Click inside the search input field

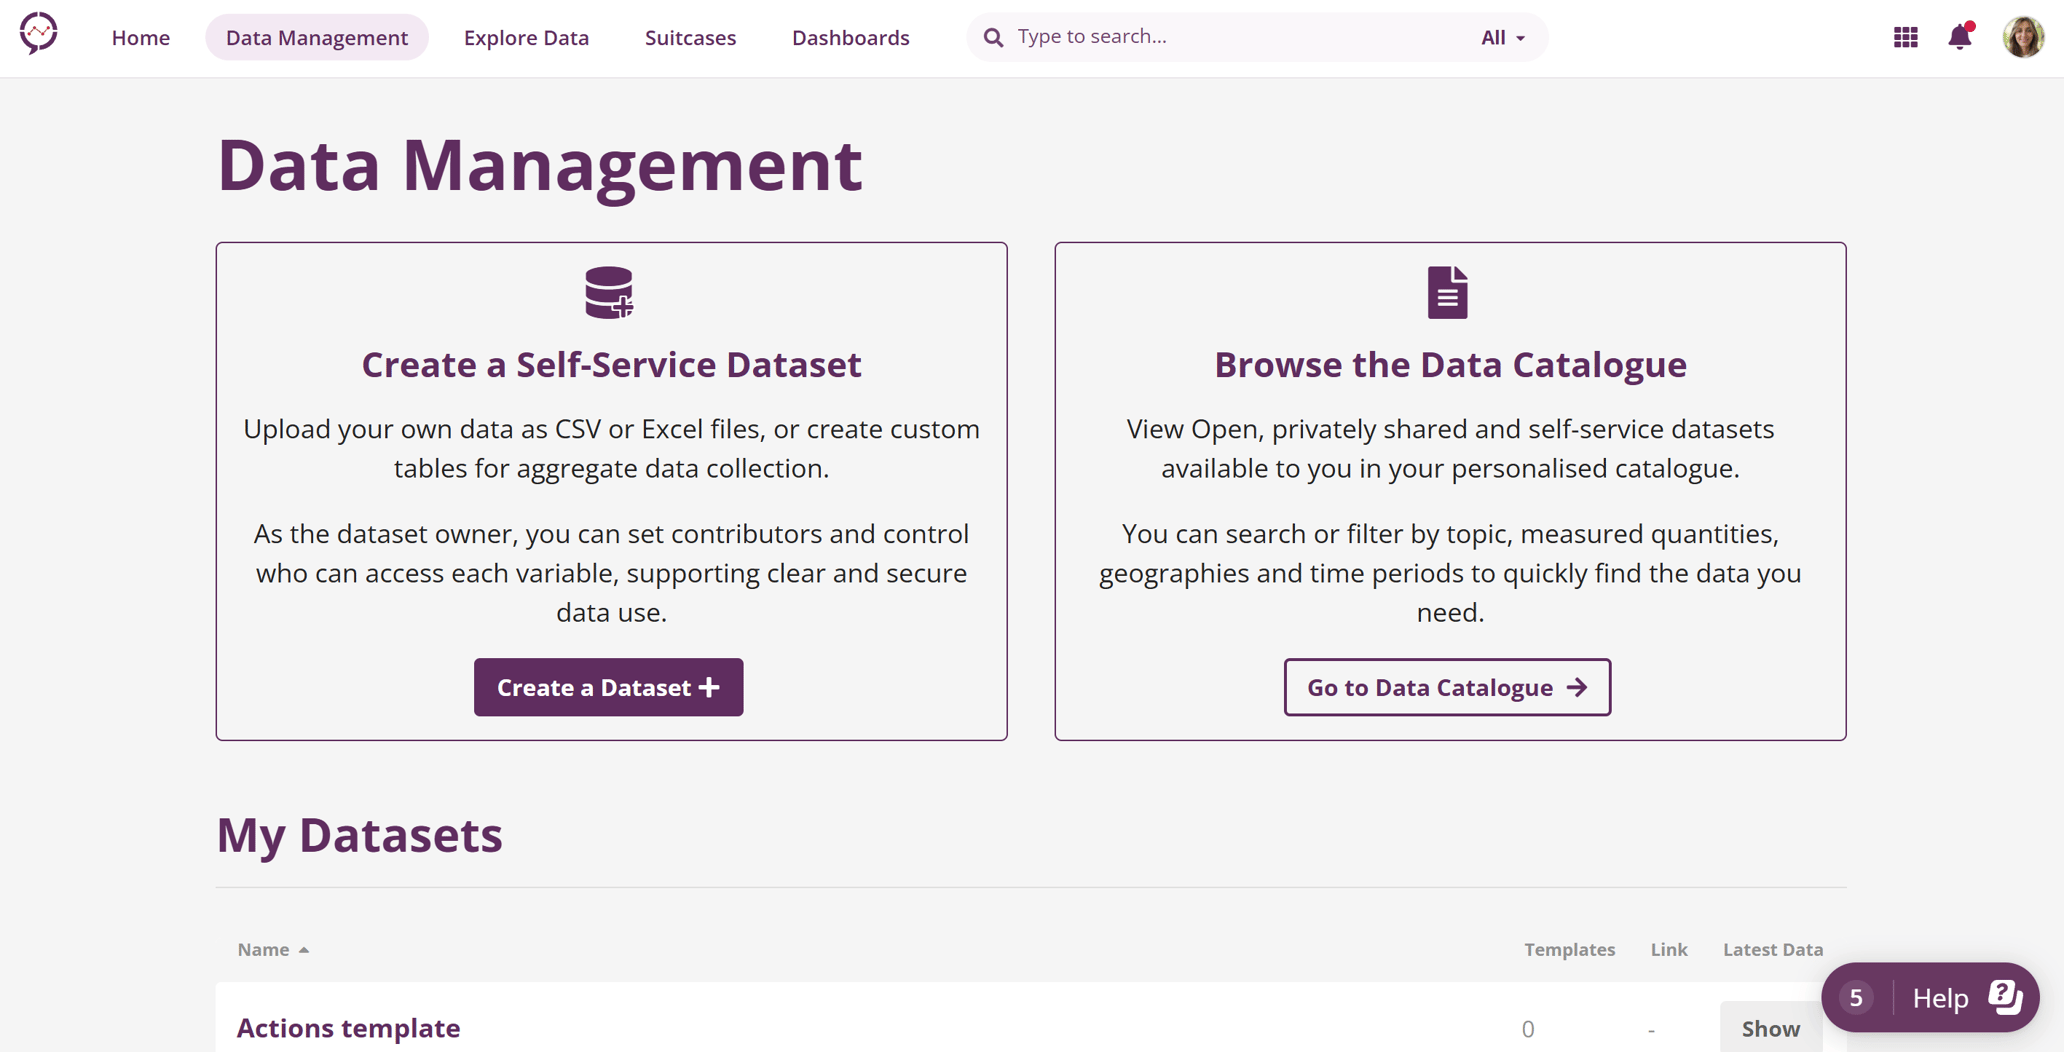1150,36
